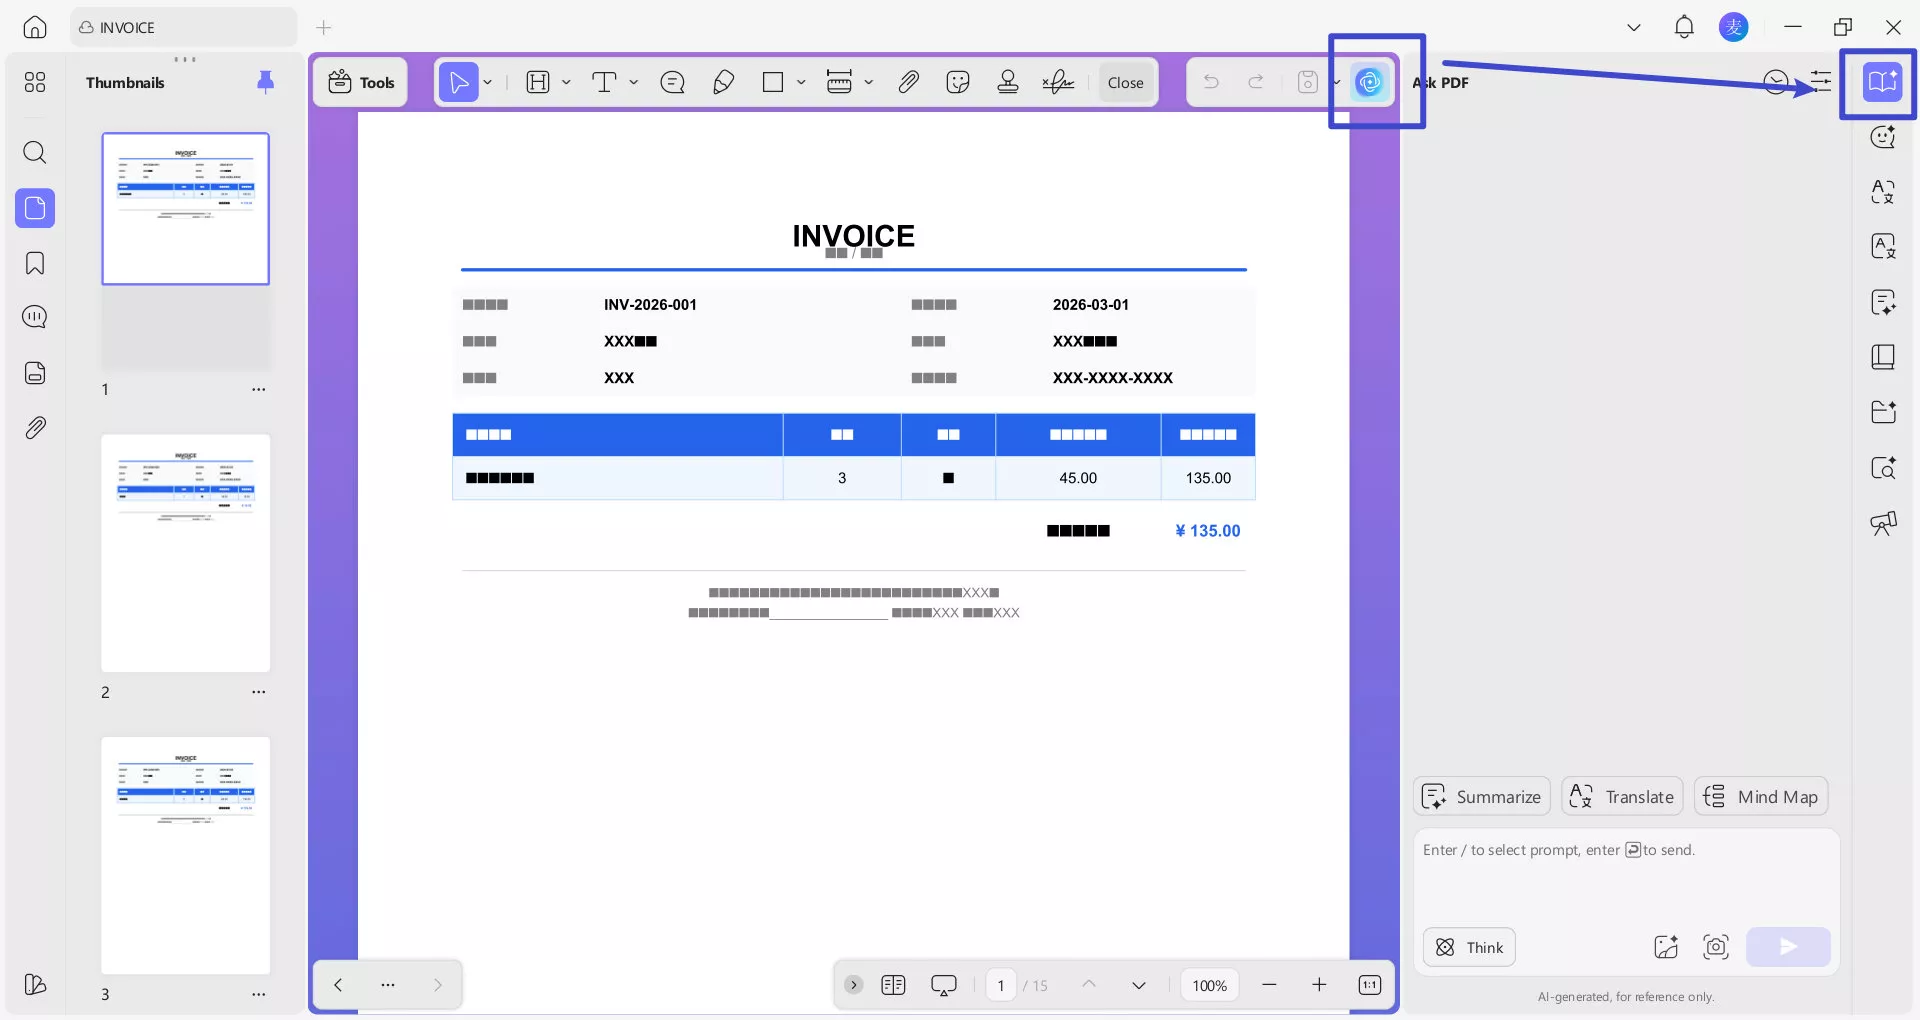Image resolution: width=1920 pixels, height=1020 pixels.
Task: Zoom in with the plus button
Action: click(1319, 985)
